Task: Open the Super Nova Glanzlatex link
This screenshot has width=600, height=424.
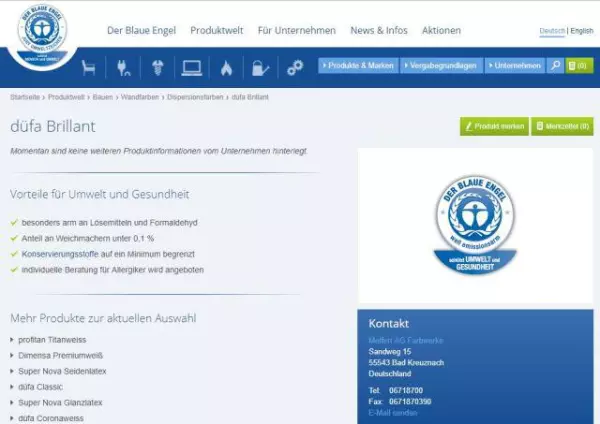Action: click(x=60, y=403)
